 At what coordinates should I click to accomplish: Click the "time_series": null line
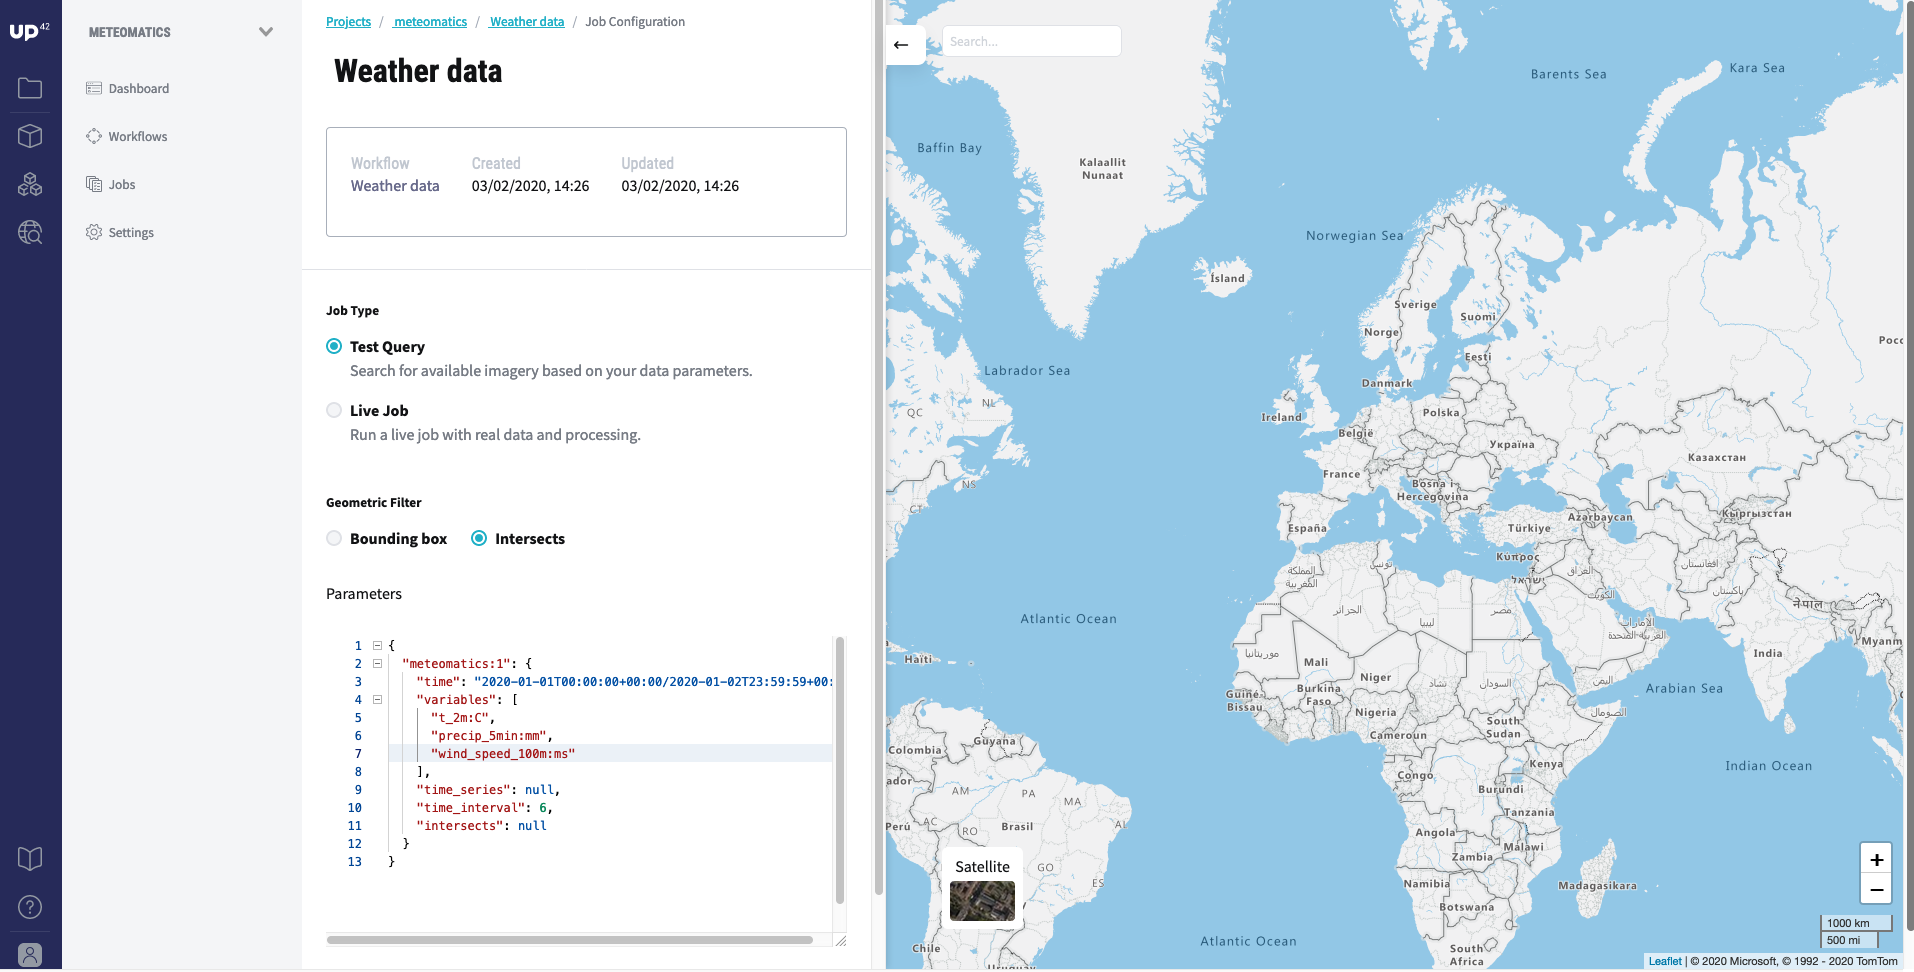[x=488, y=789]
